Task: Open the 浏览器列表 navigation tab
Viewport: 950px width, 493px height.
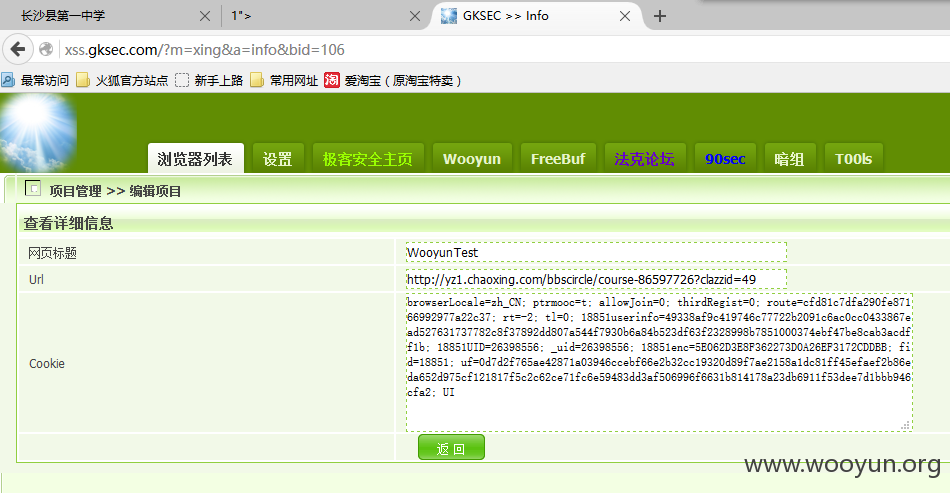Action: click(195, 159)
